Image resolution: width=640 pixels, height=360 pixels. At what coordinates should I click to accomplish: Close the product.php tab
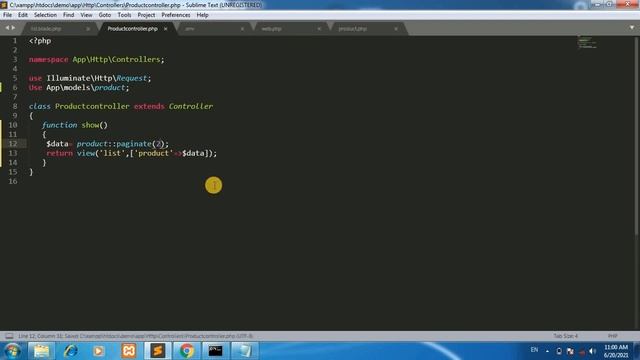point(396,29)
